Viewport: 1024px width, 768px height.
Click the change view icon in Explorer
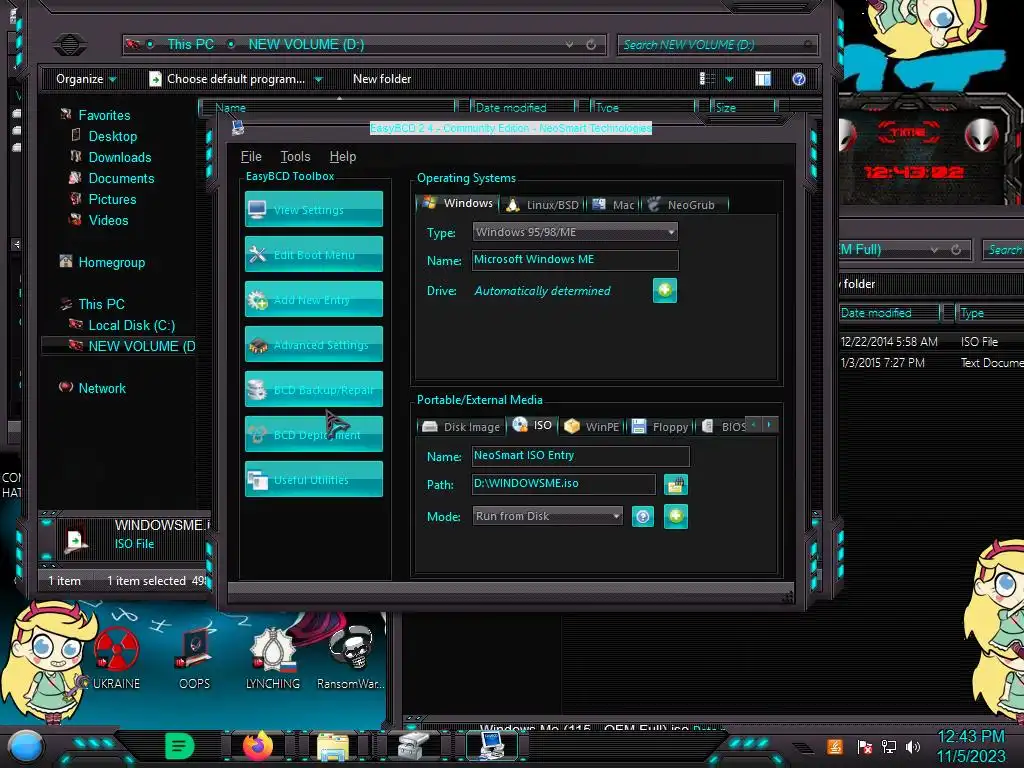click(707, 79)
